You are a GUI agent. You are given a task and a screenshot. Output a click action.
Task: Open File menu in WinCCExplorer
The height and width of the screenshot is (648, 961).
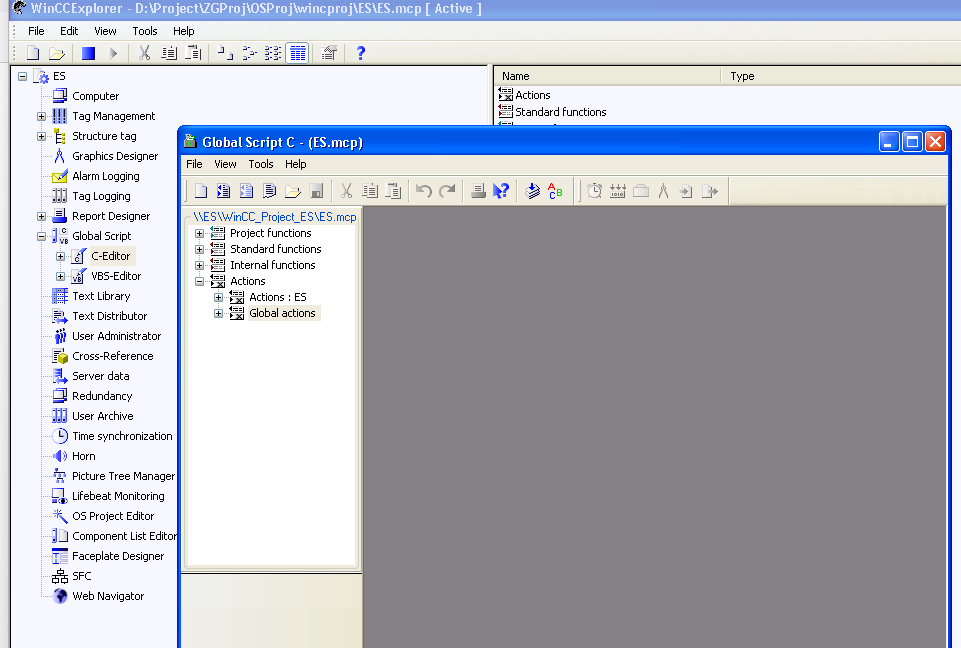36,31
